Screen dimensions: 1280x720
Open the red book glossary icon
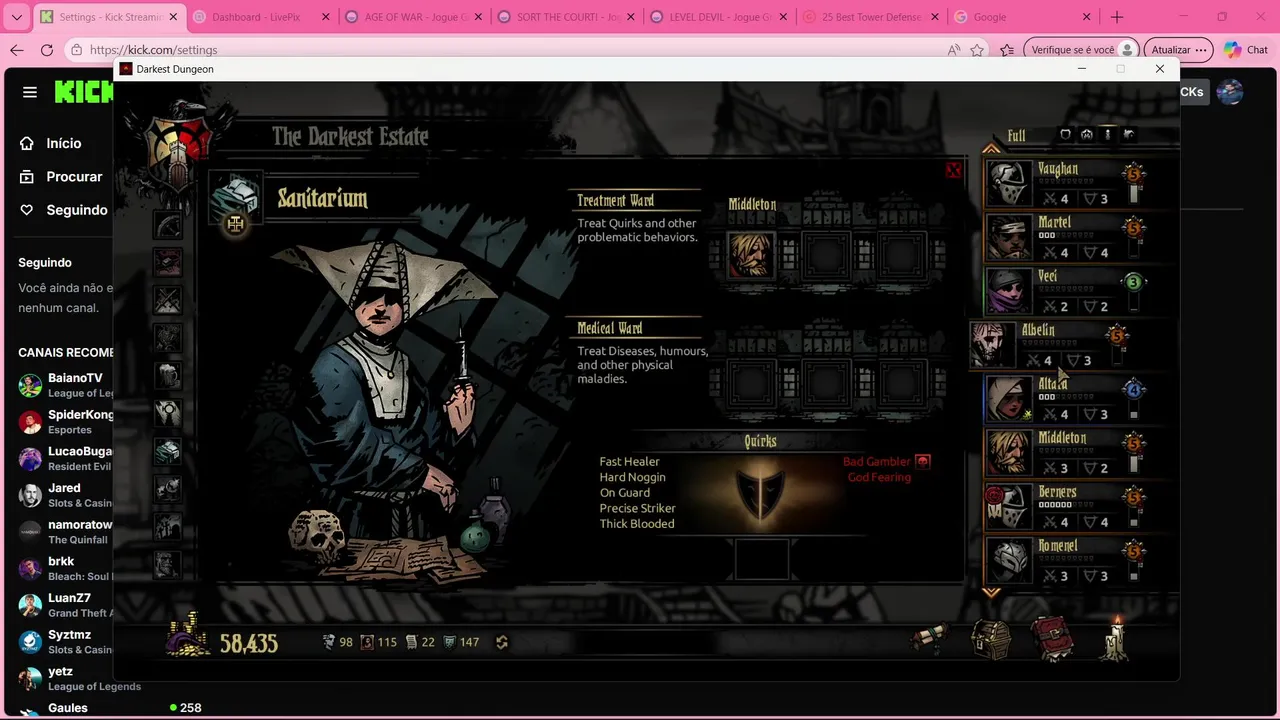coord(1053,639)
